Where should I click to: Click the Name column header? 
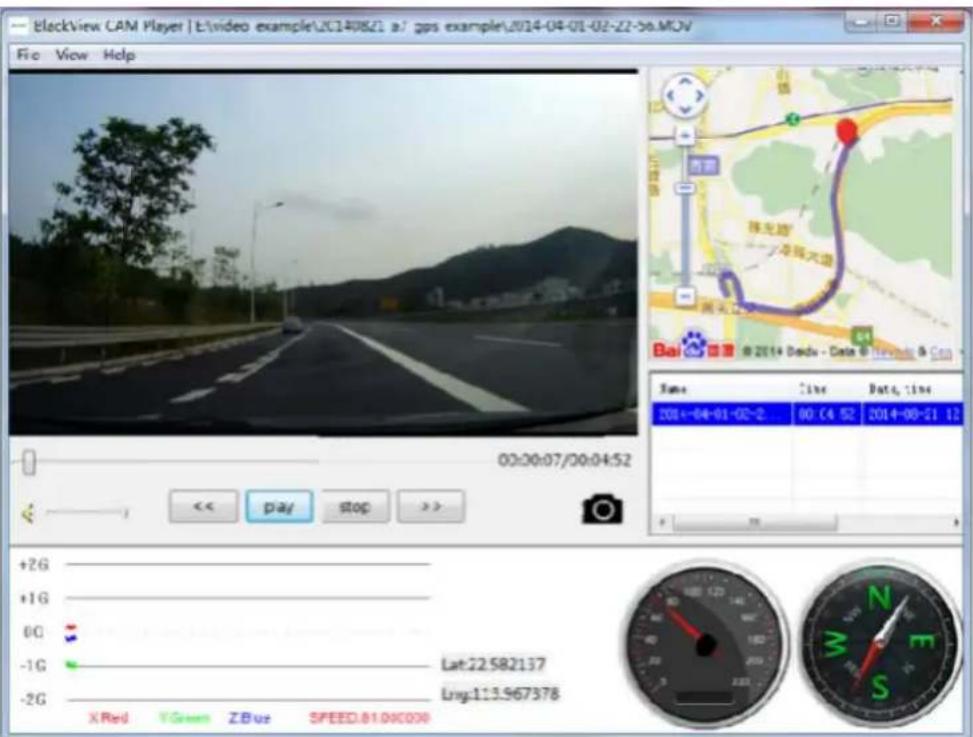pyautogui.click(x=673, y=389)
